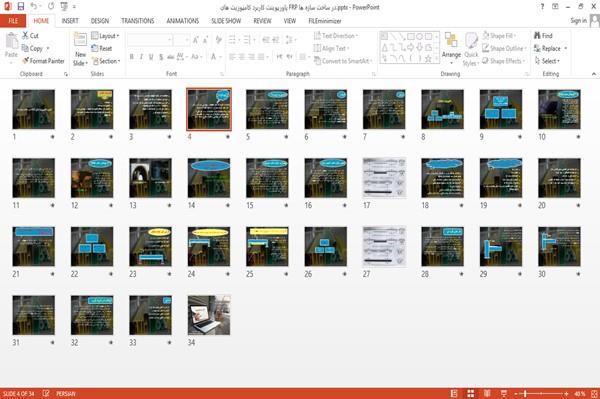The height and width of the screenshot is (399, 600).
Task: Open Shape Outline dropdown
Action: tap(504, 48)
